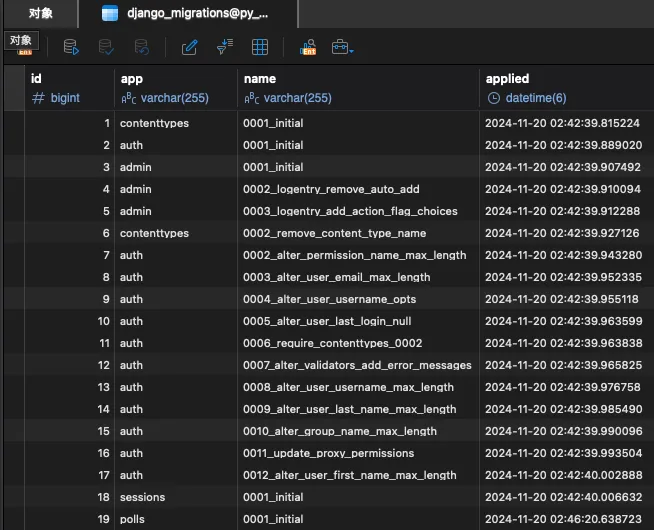Viewport: 654px width, 530px height.
Task: Switch to the 对象 tab
Action: point(41,14)
